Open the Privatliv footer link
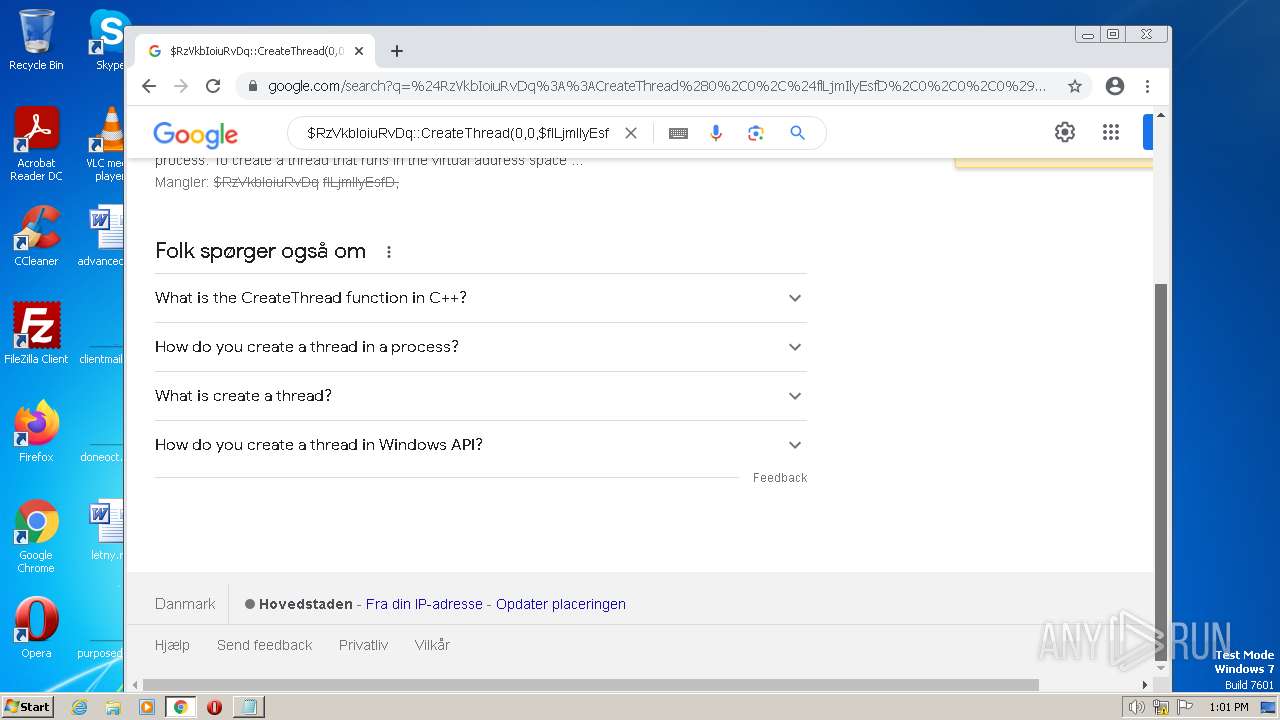This screenshot has height=720, width=1280. tap(363, 645)
